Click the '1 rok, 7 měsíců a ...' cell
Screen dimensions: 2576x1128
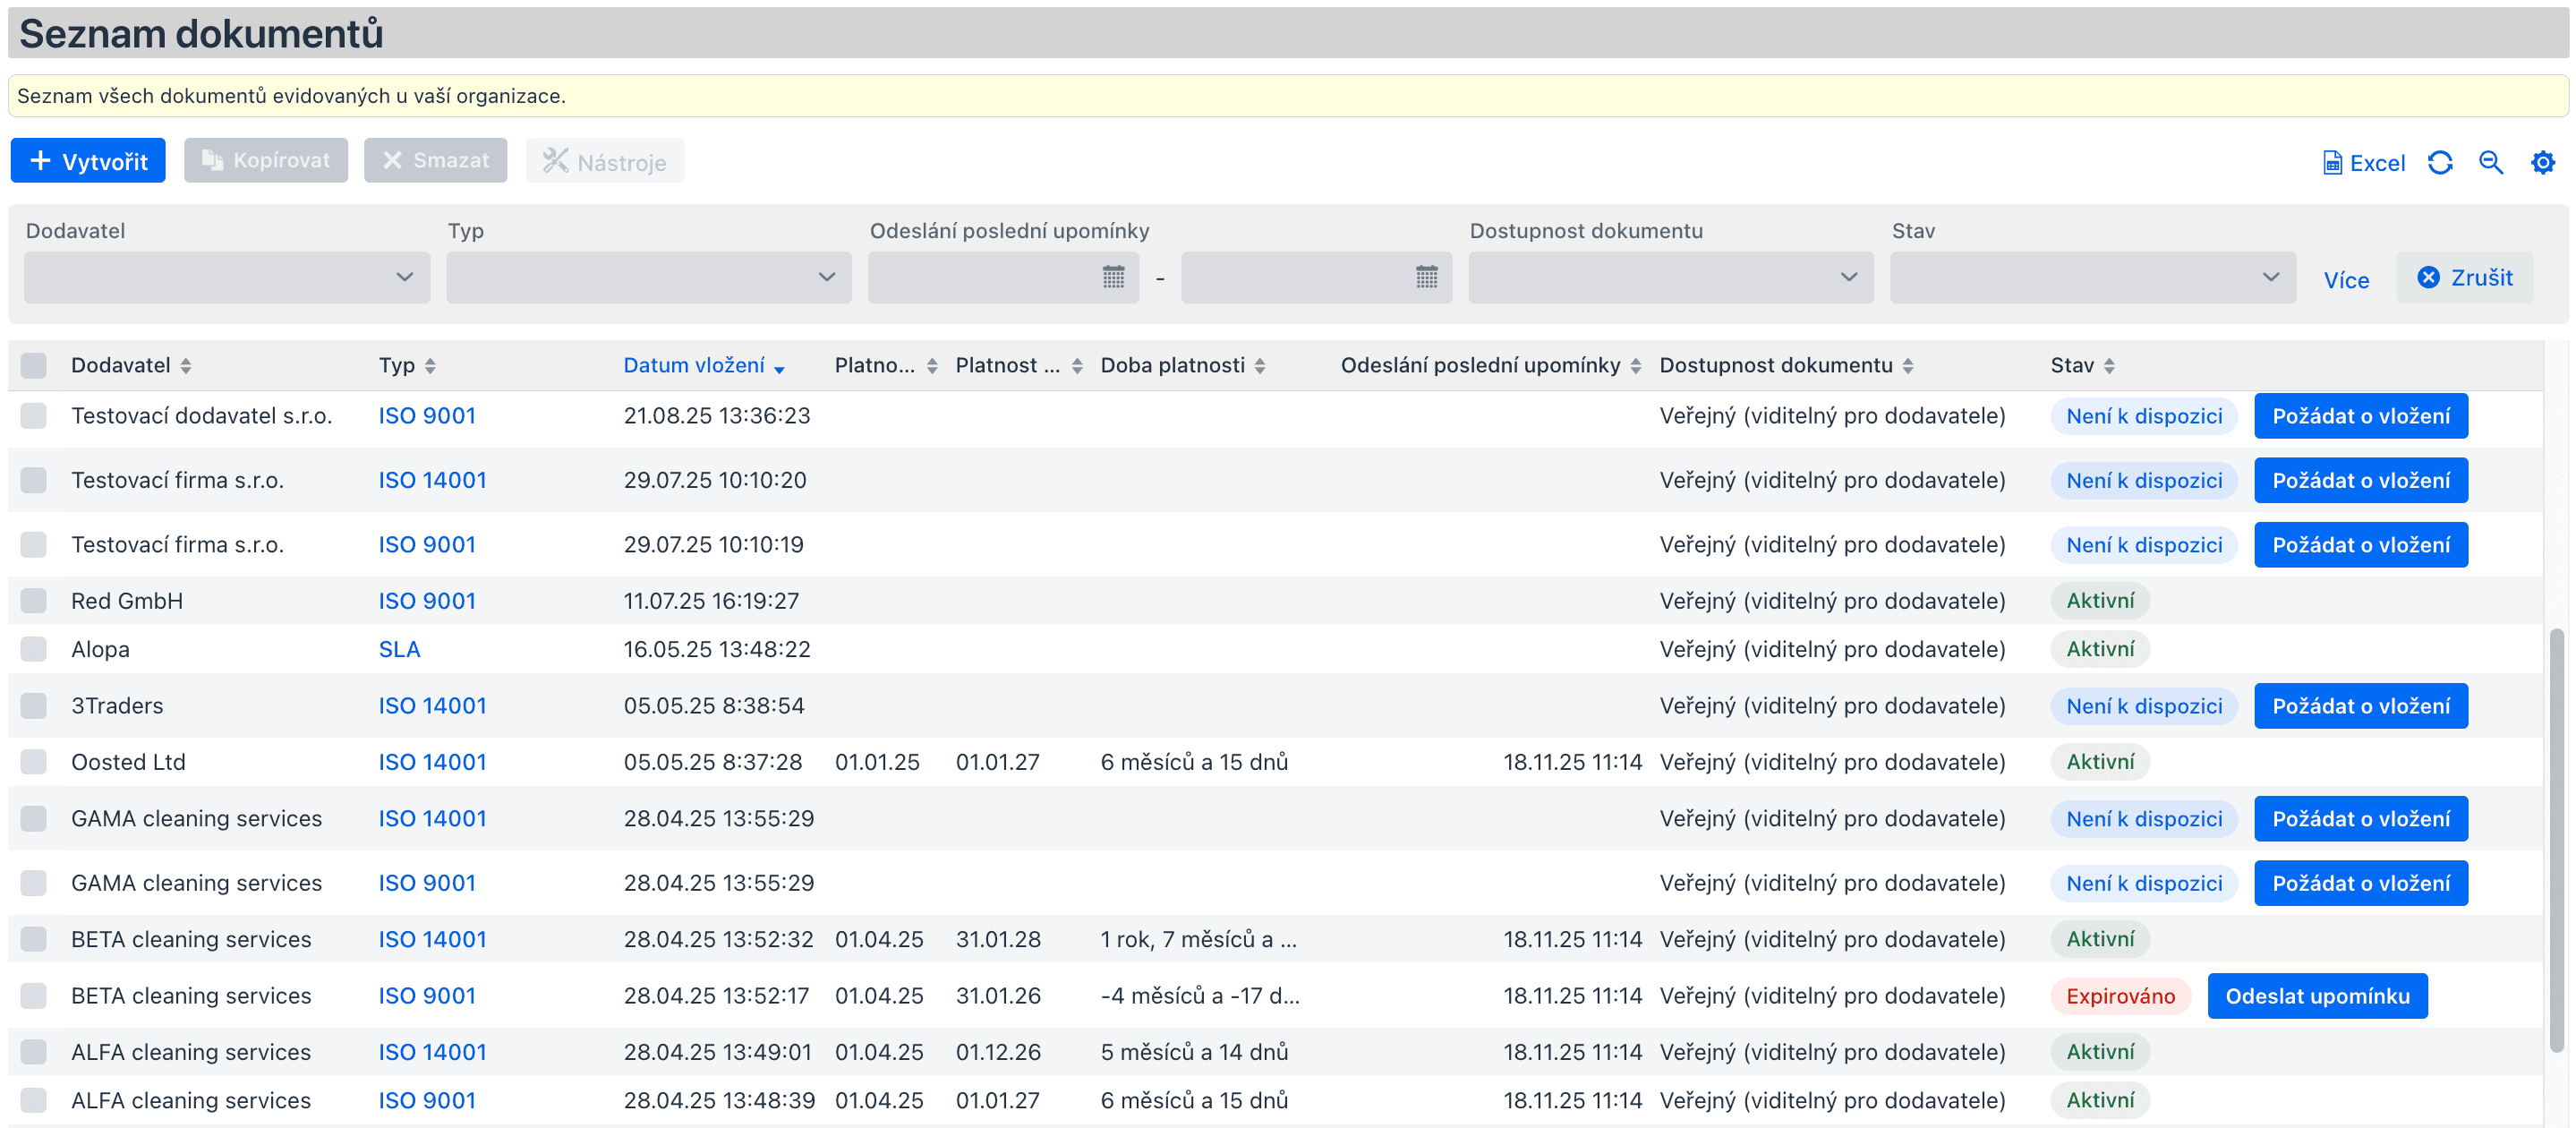point(1198,939)
